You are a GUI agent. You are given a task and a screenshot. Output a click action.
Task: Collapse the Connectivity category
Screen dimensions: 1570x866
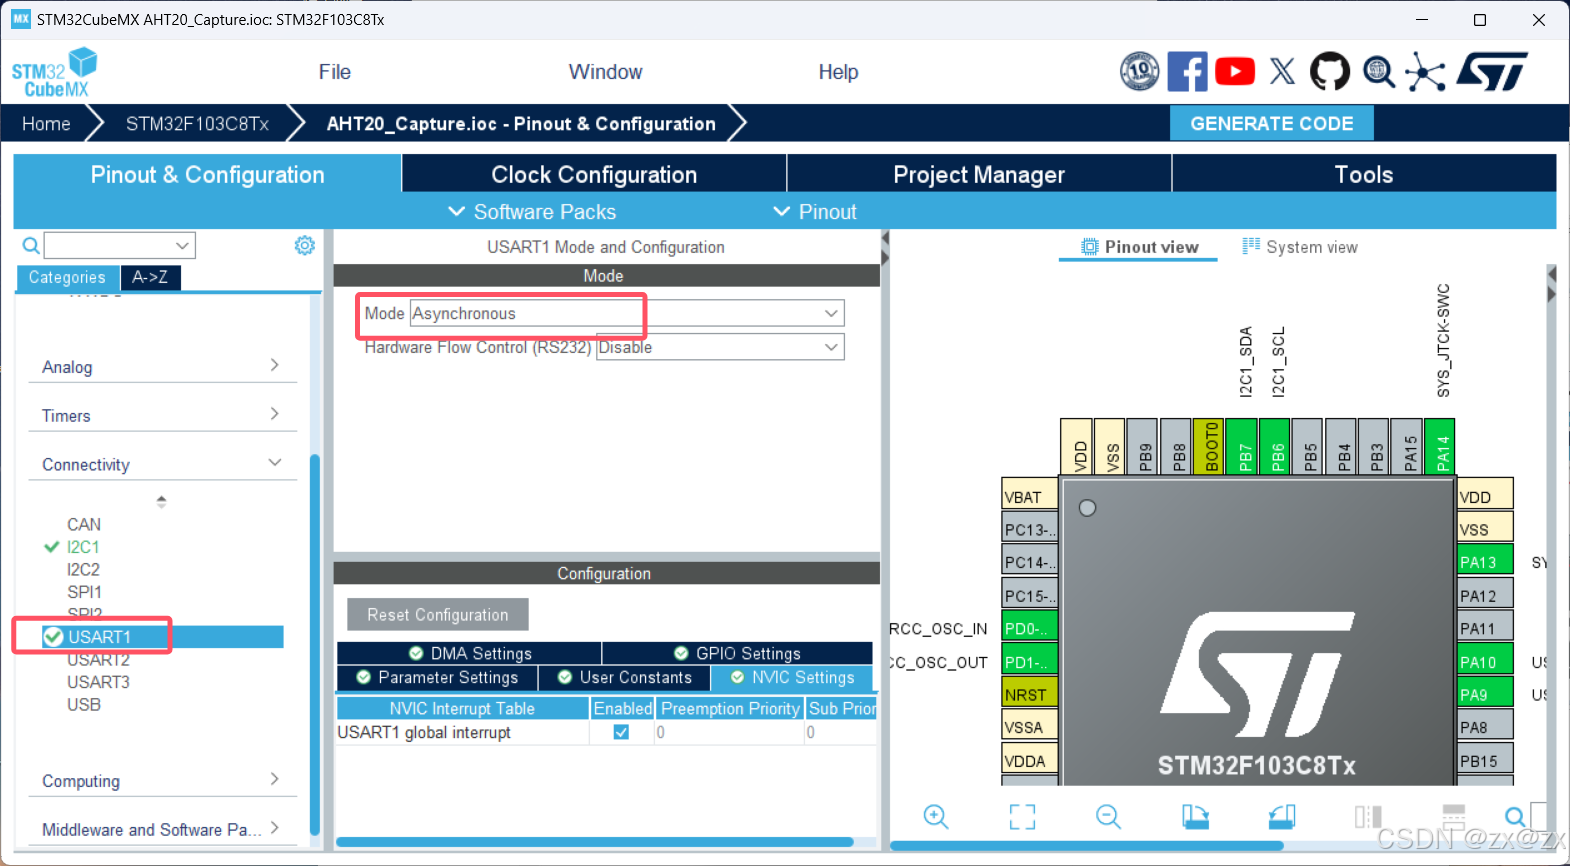(x=160, y=465)
